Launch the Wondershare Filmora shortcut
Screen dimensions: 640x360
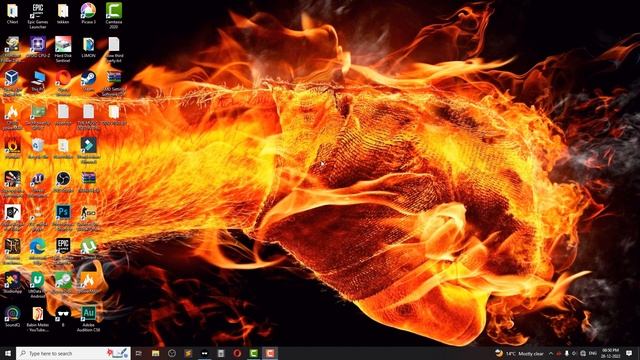(x=88, y=151)
